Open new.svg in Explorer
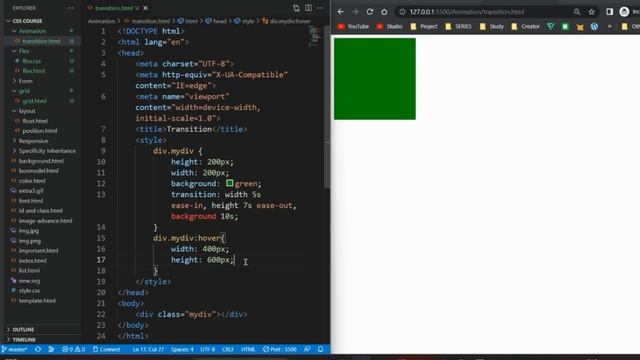Screen dimensions: 640x360 click(29, 281)
